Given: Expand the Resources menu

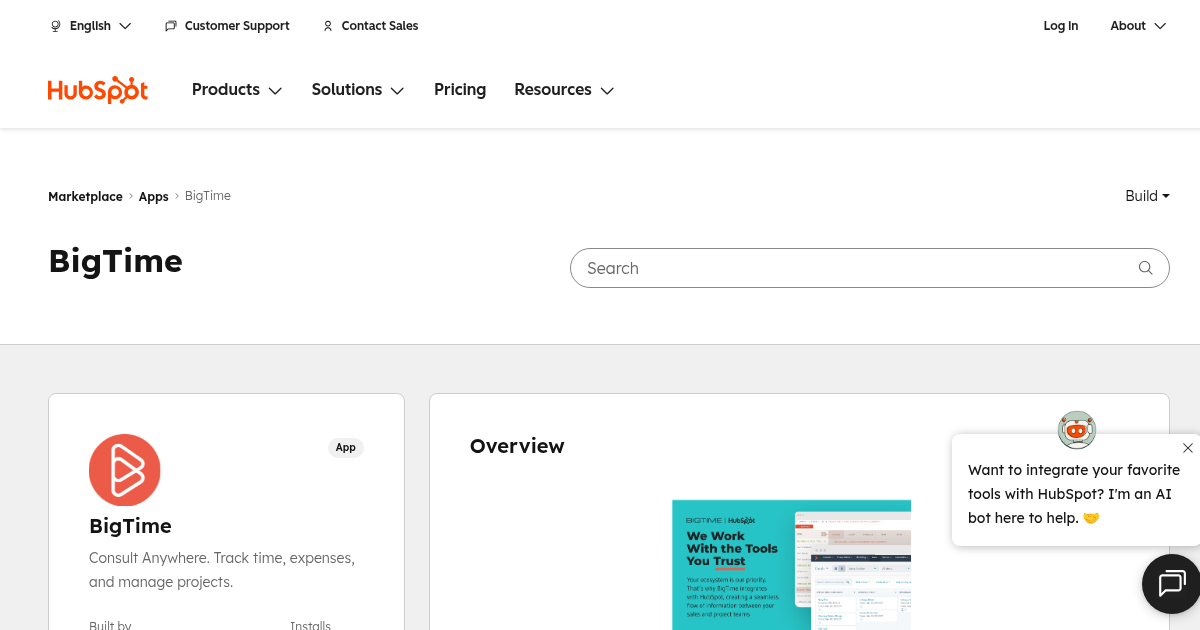Looking at the screenshot, I should pos(564,90).
